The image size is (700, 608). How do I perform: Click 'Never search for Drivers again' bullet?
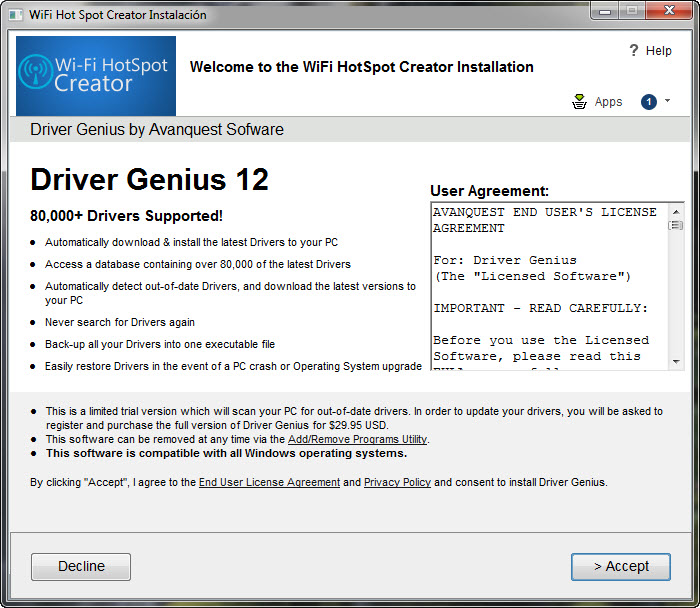(x=120, y=322)
